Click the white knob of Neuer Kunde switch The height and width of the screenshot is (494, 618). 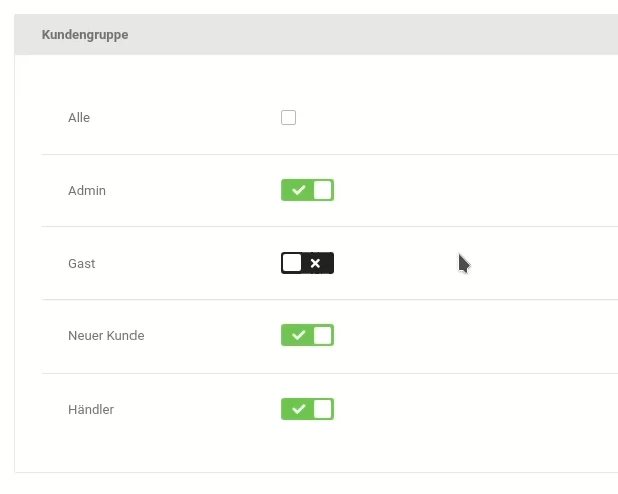pyautogui.click(x=322, y=335)
